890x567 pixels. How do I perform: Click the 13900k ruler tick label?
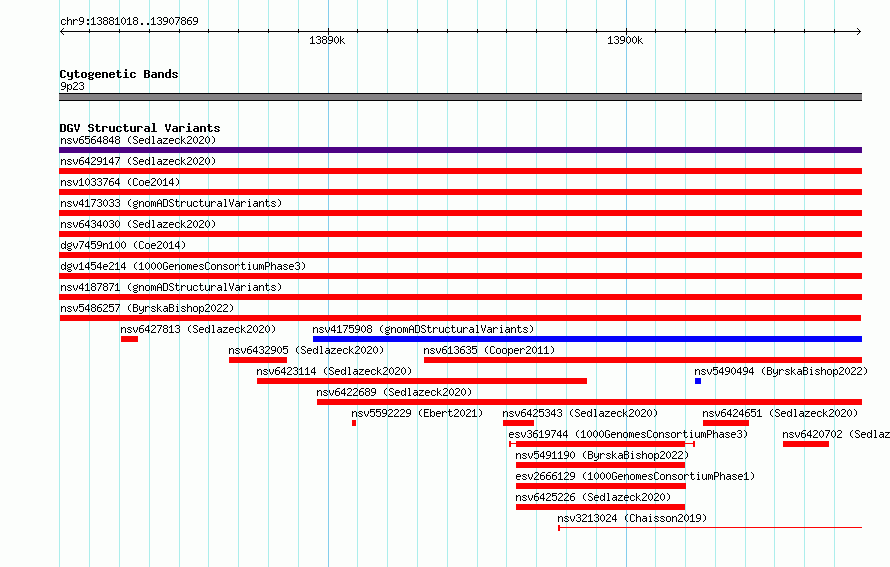click(625, 40)
